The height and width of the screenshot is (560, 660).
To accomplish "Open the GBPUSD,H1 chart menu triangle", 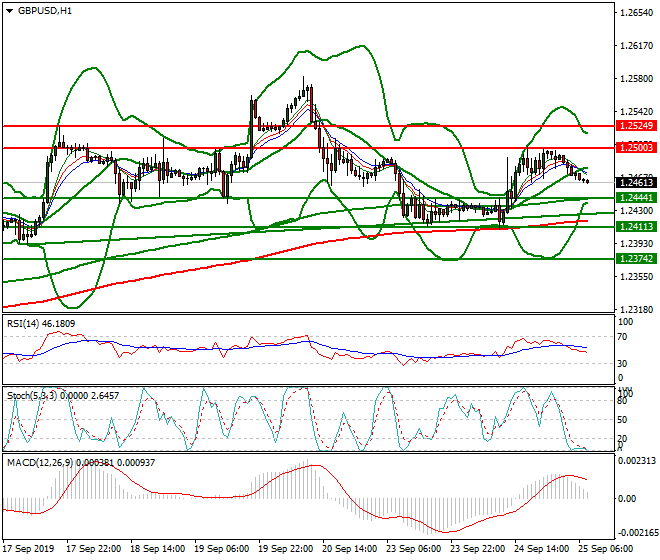I will tap(10, 11).
